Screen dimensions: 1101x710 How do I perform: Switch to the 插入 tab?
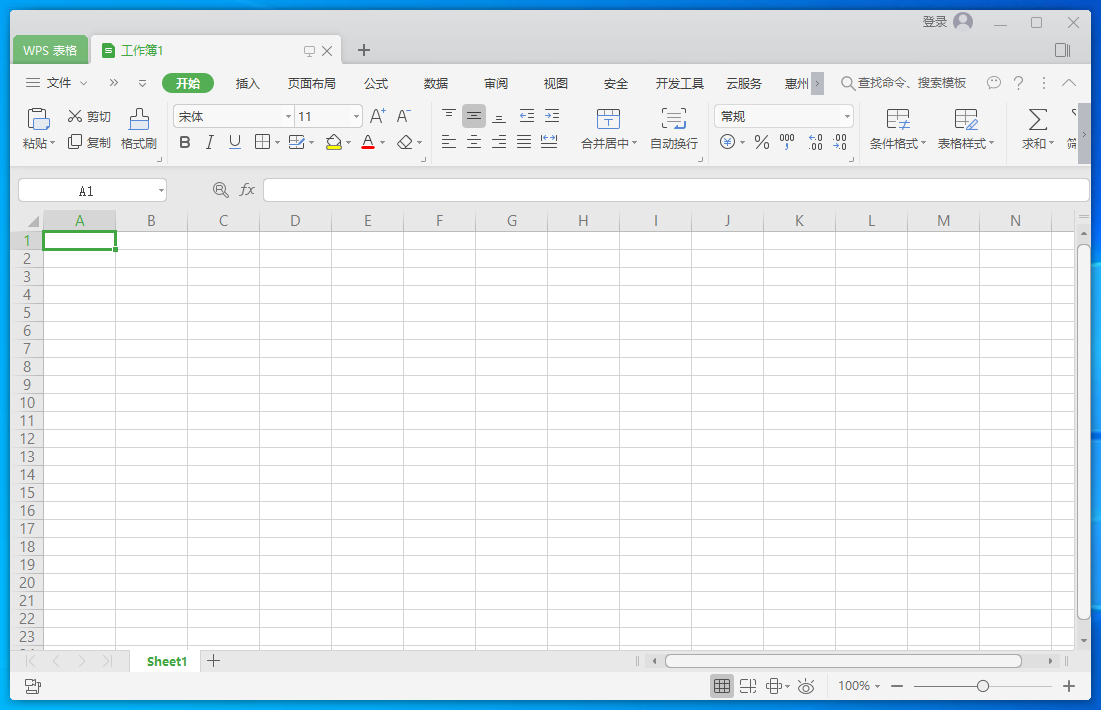click(247, 84)
